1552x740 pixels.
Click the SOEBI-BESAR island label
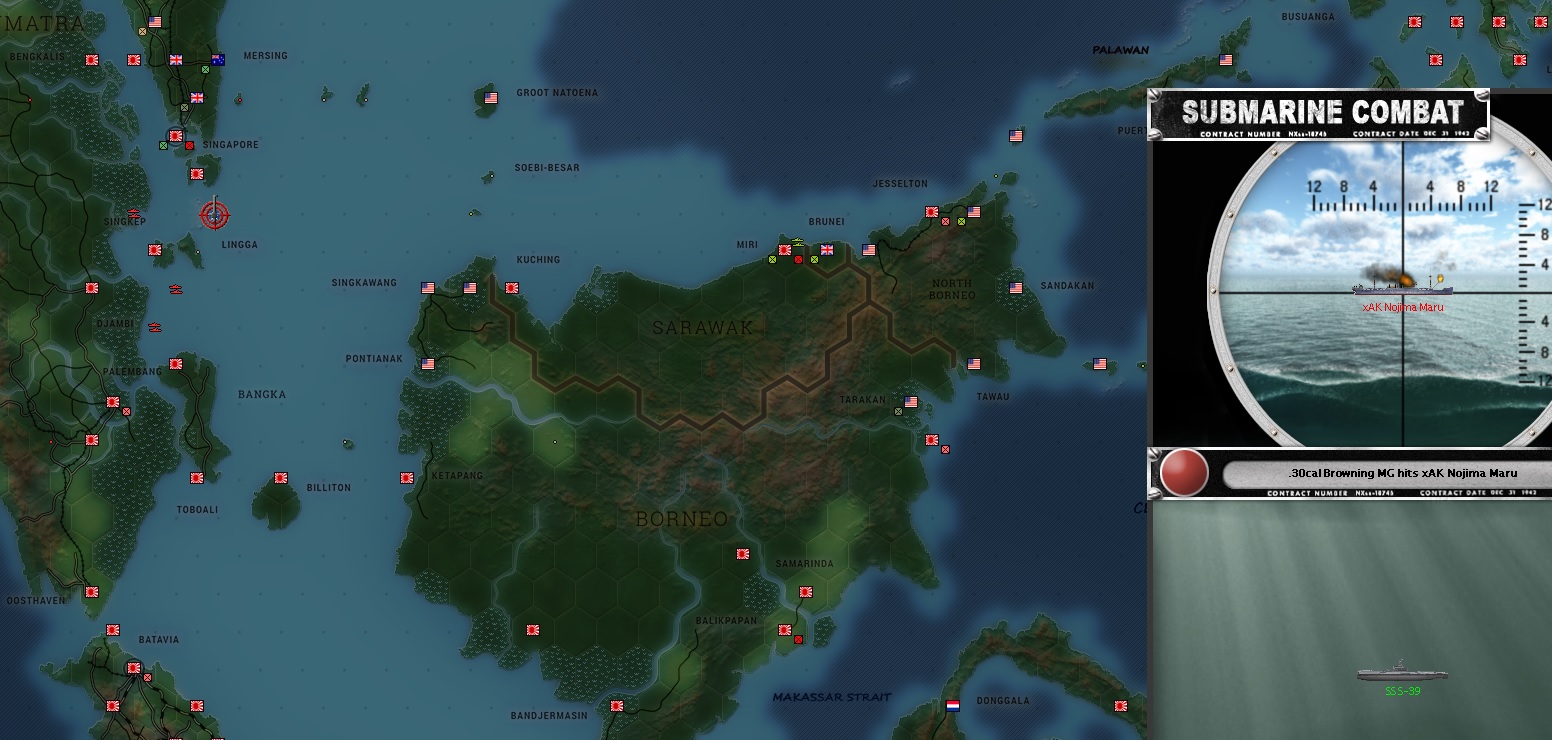(547, 168)
